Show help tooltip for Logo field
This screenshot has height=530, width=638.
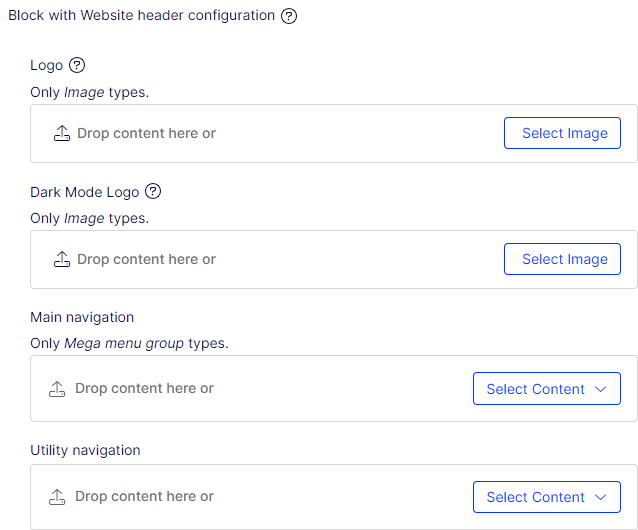click(77, 65)
